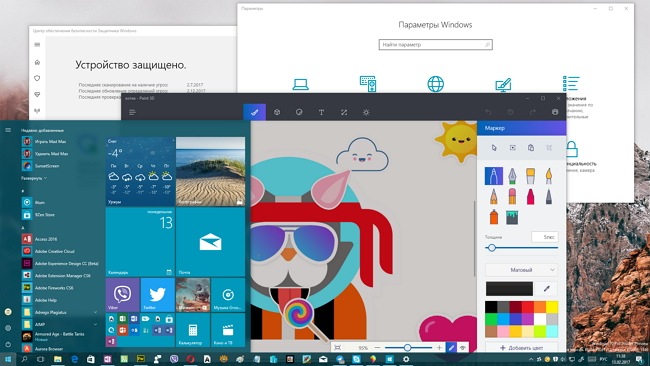Select the Text tool in Paint 3D
This screenshot has width=650, height=366.
tap(321, 112)
